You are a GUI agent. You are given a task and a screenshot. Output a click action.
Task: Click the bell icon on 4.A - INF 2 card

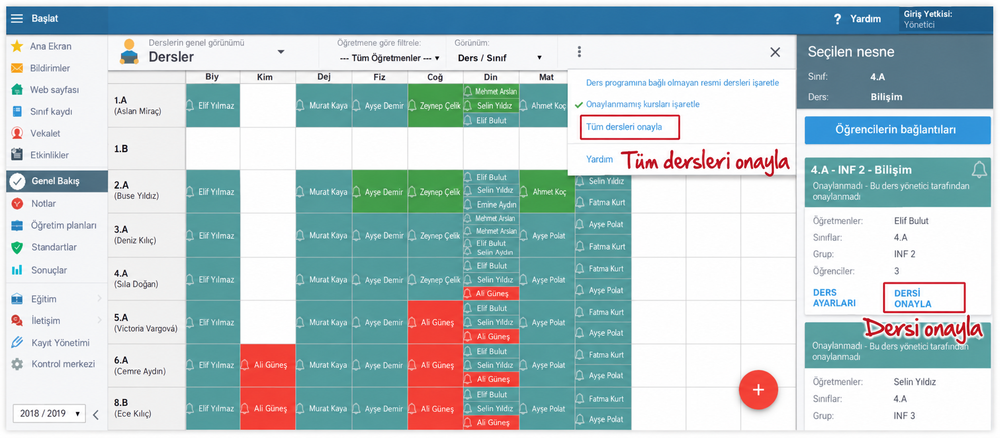point(978,170)
